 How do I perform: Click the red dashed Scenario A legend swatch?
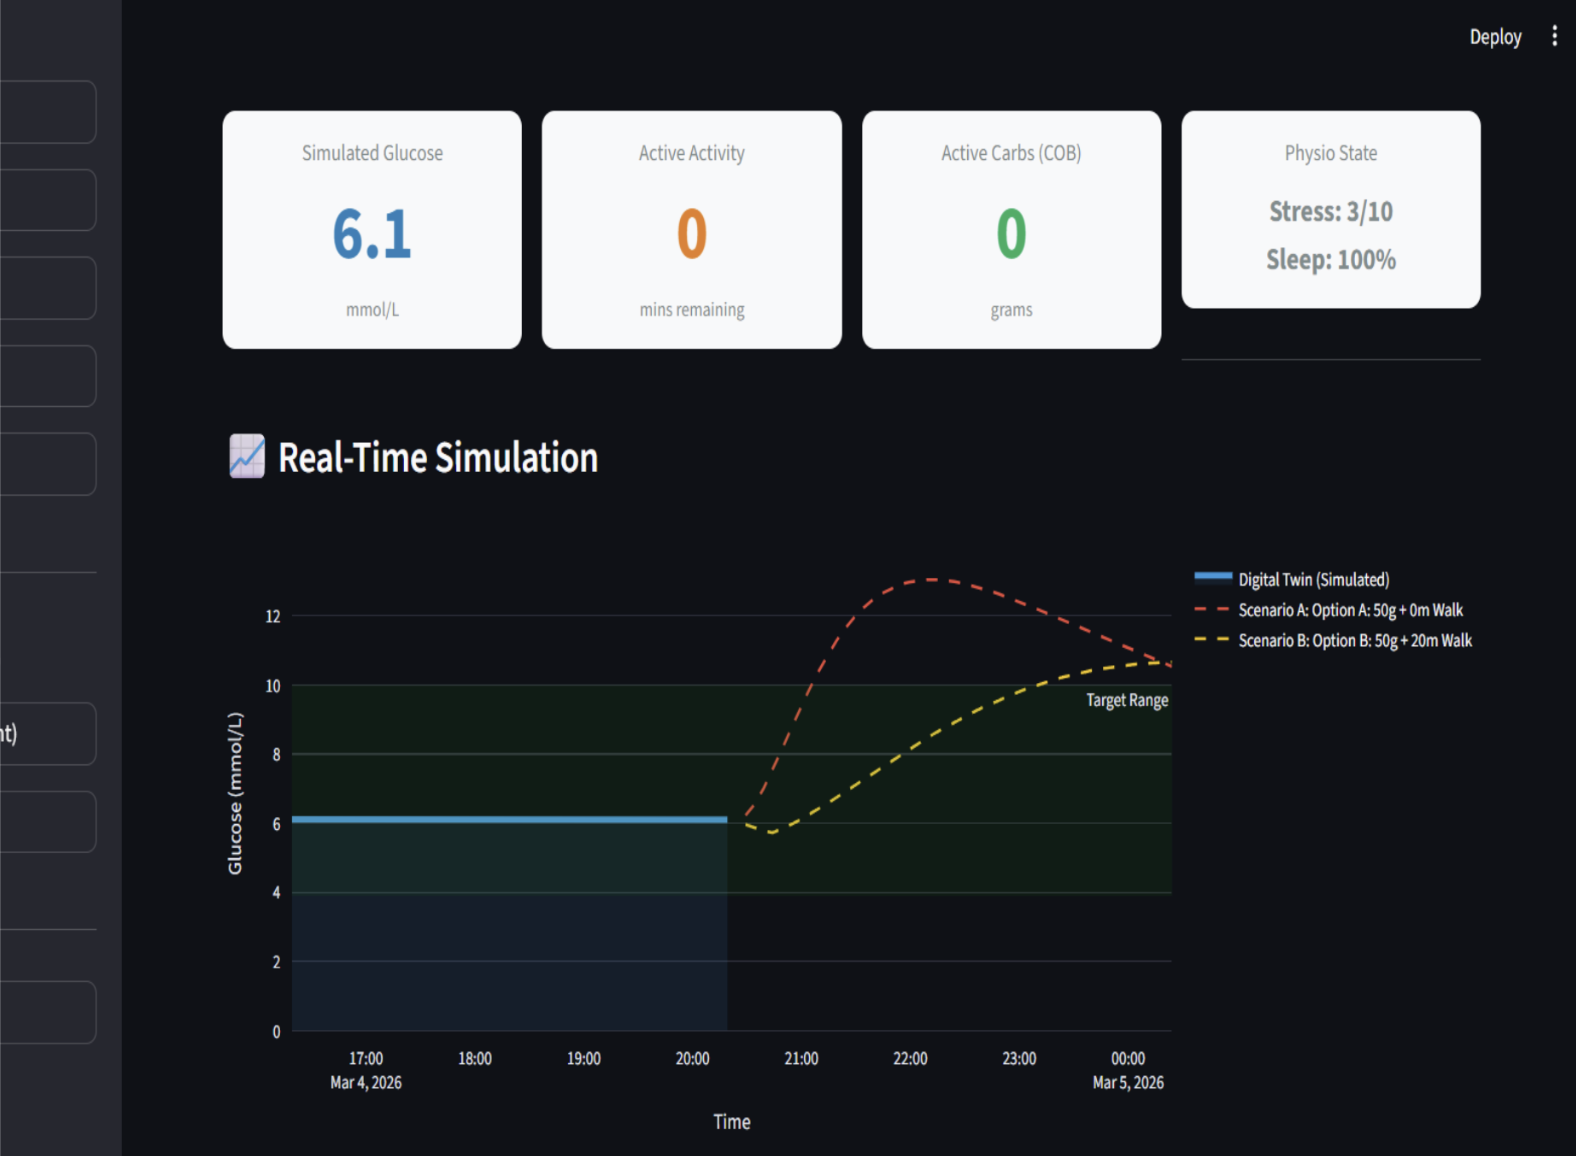[x=1213, y=608]
